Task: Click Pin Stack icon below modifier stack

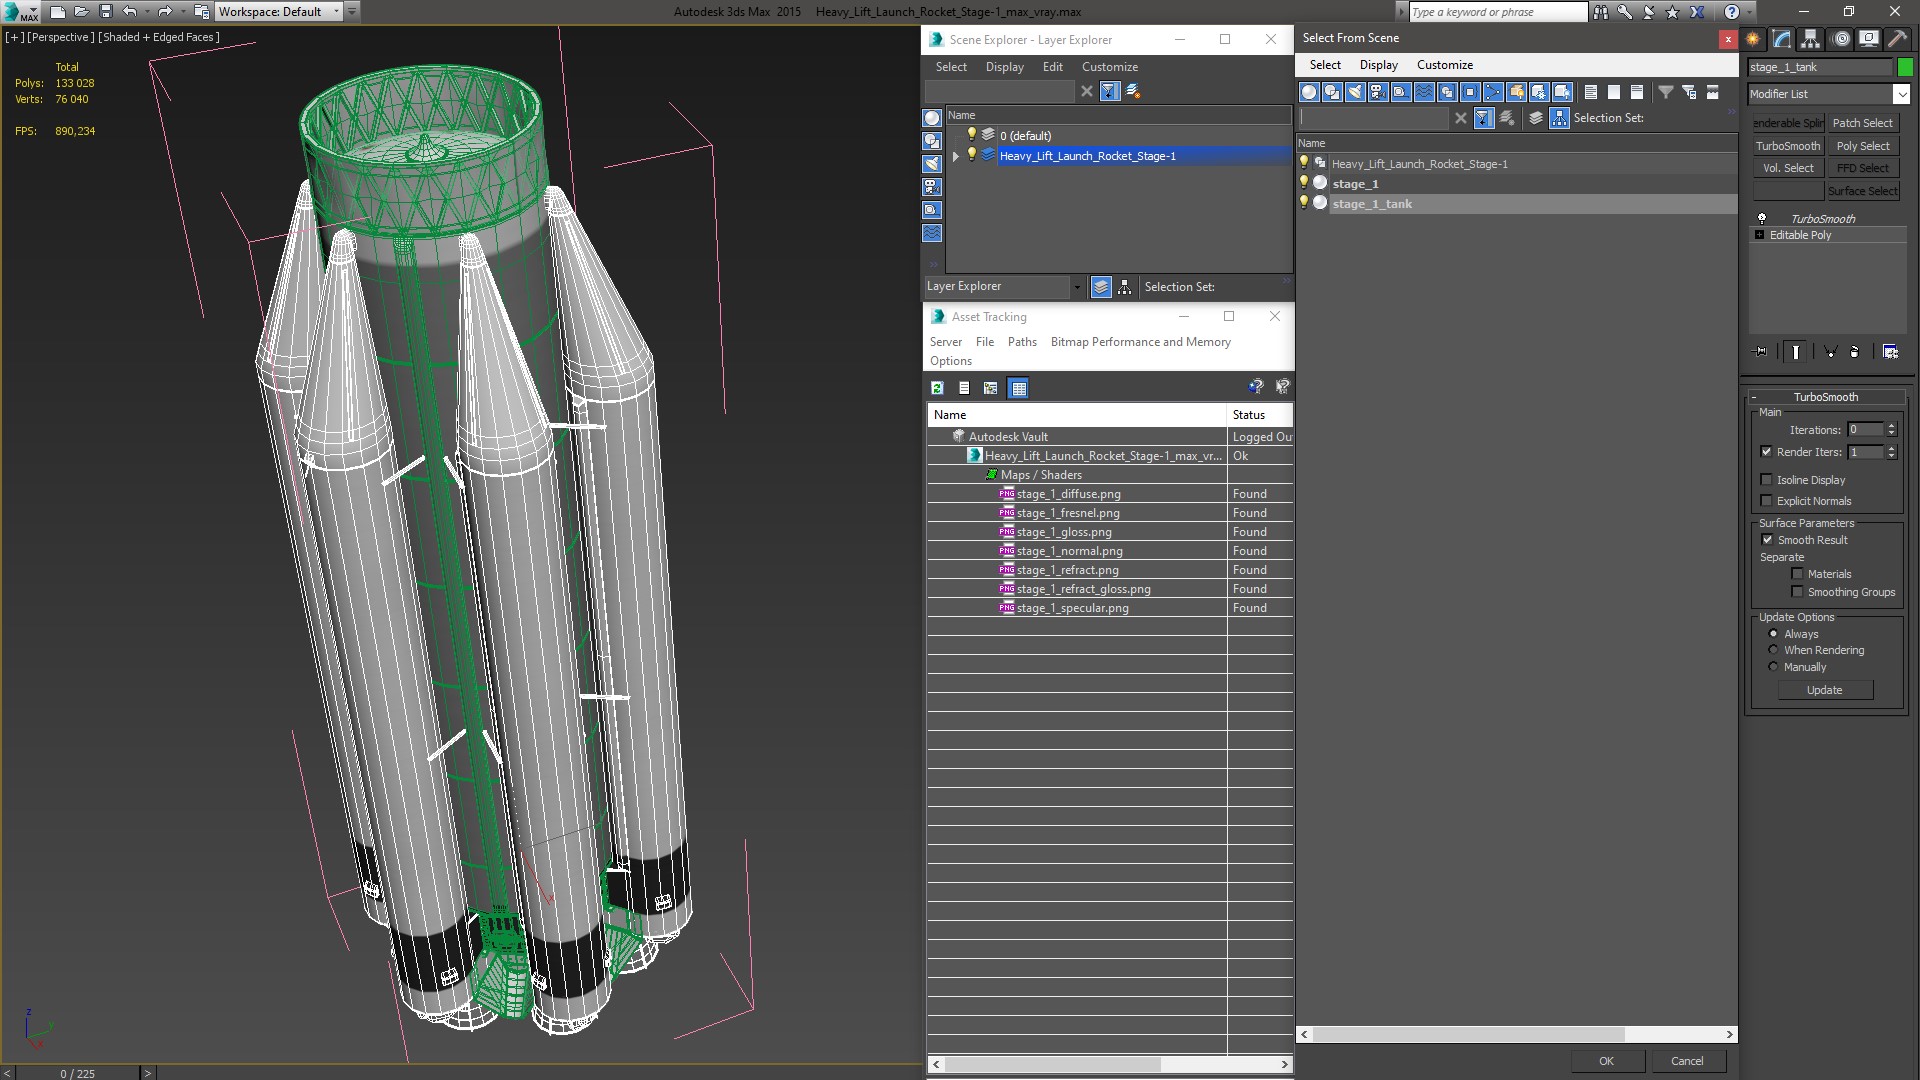Action: coord(1761,352)
